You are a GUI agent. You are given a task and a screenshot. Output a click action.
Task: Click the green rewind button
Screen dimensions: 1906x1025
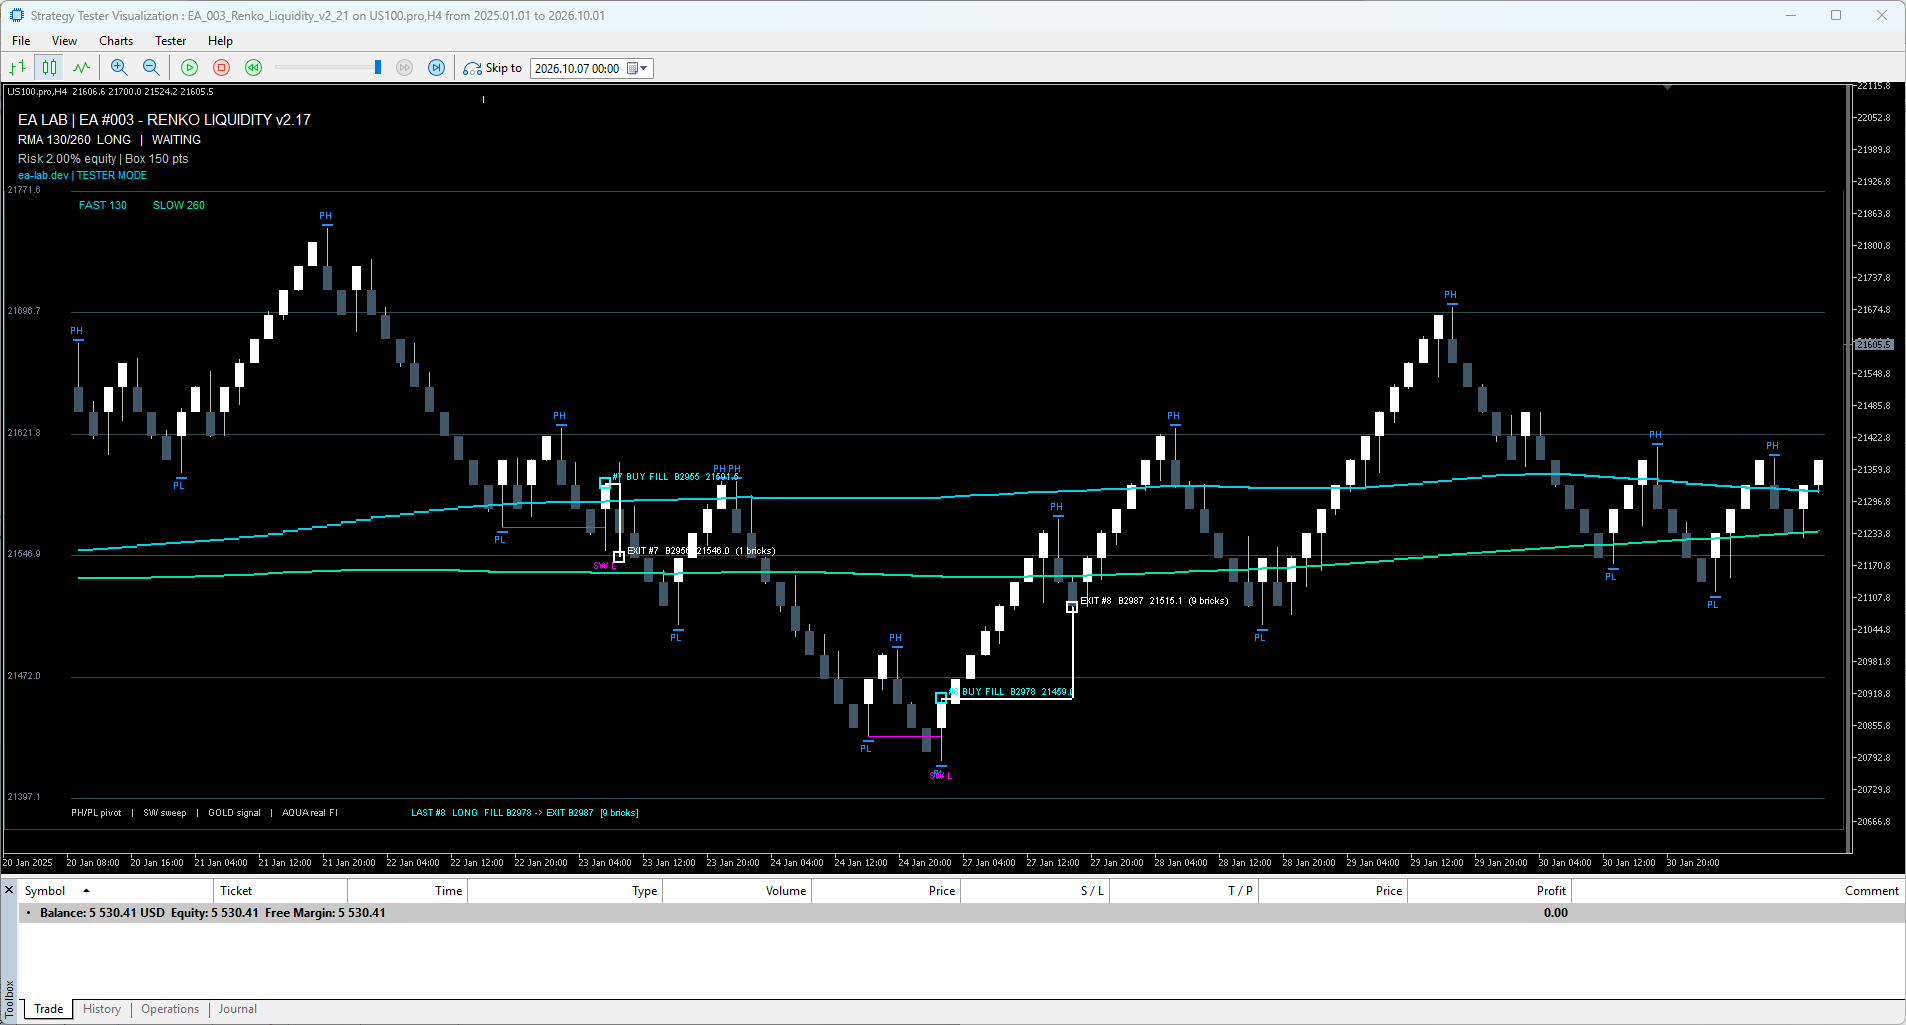pyautogui.click(x=254, y=68)
